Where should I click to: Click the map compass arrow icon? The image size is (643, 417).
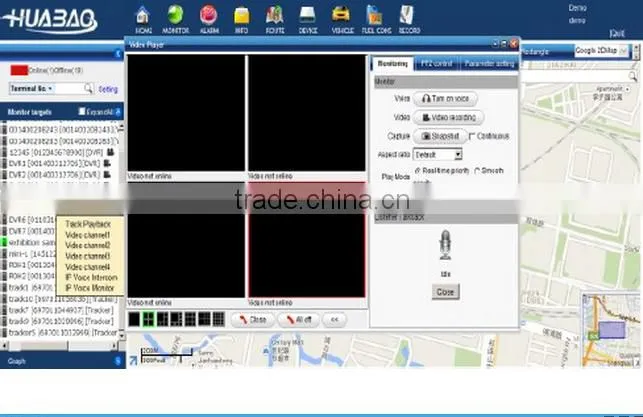[133, 360]
